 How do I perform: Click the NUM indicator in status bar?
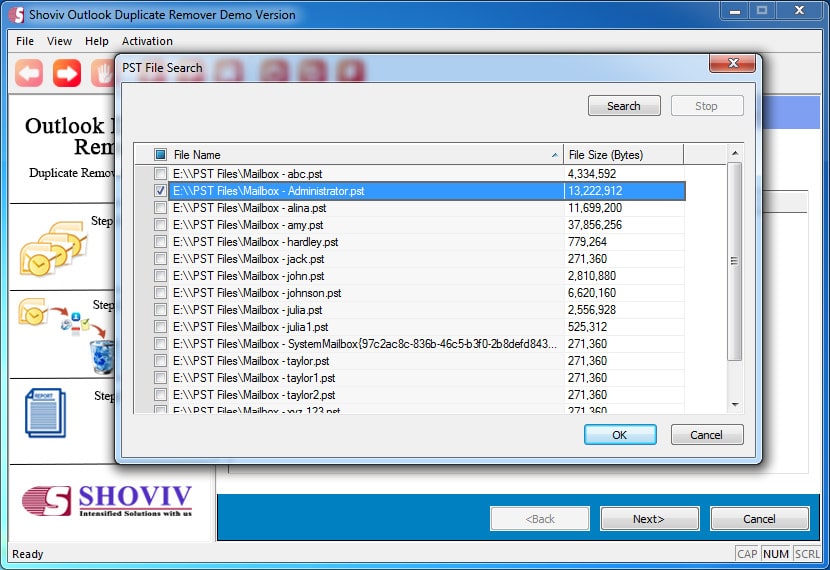tap(776, 554)
